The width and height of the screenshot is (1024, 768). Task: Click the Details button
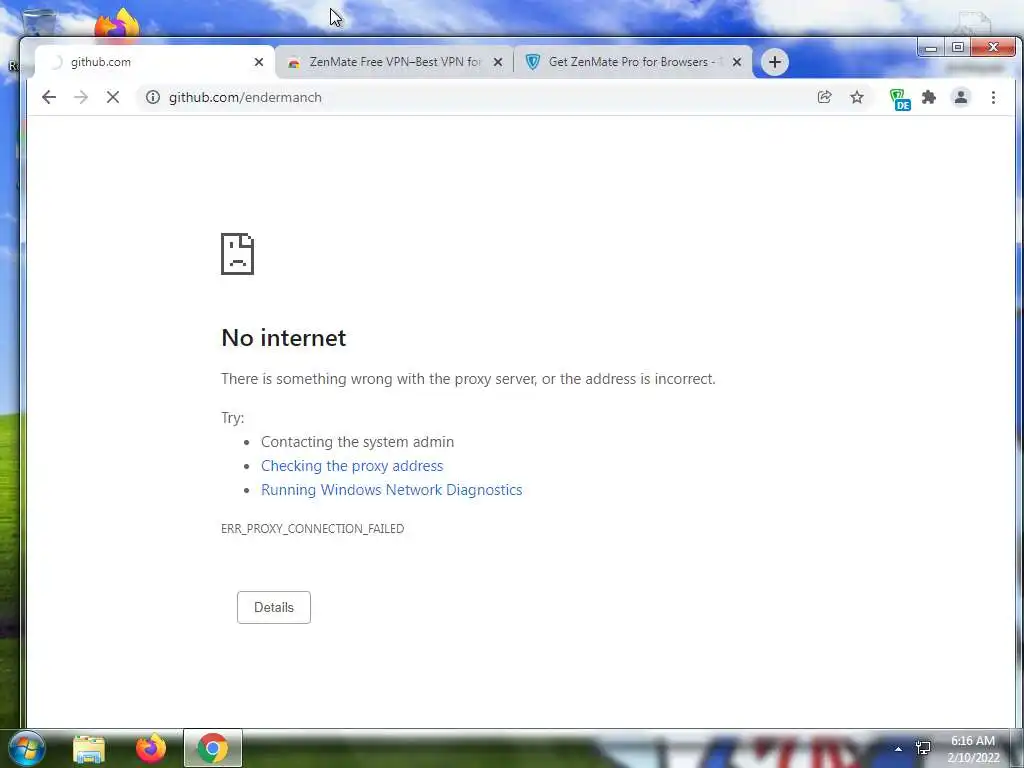point(274,607)
